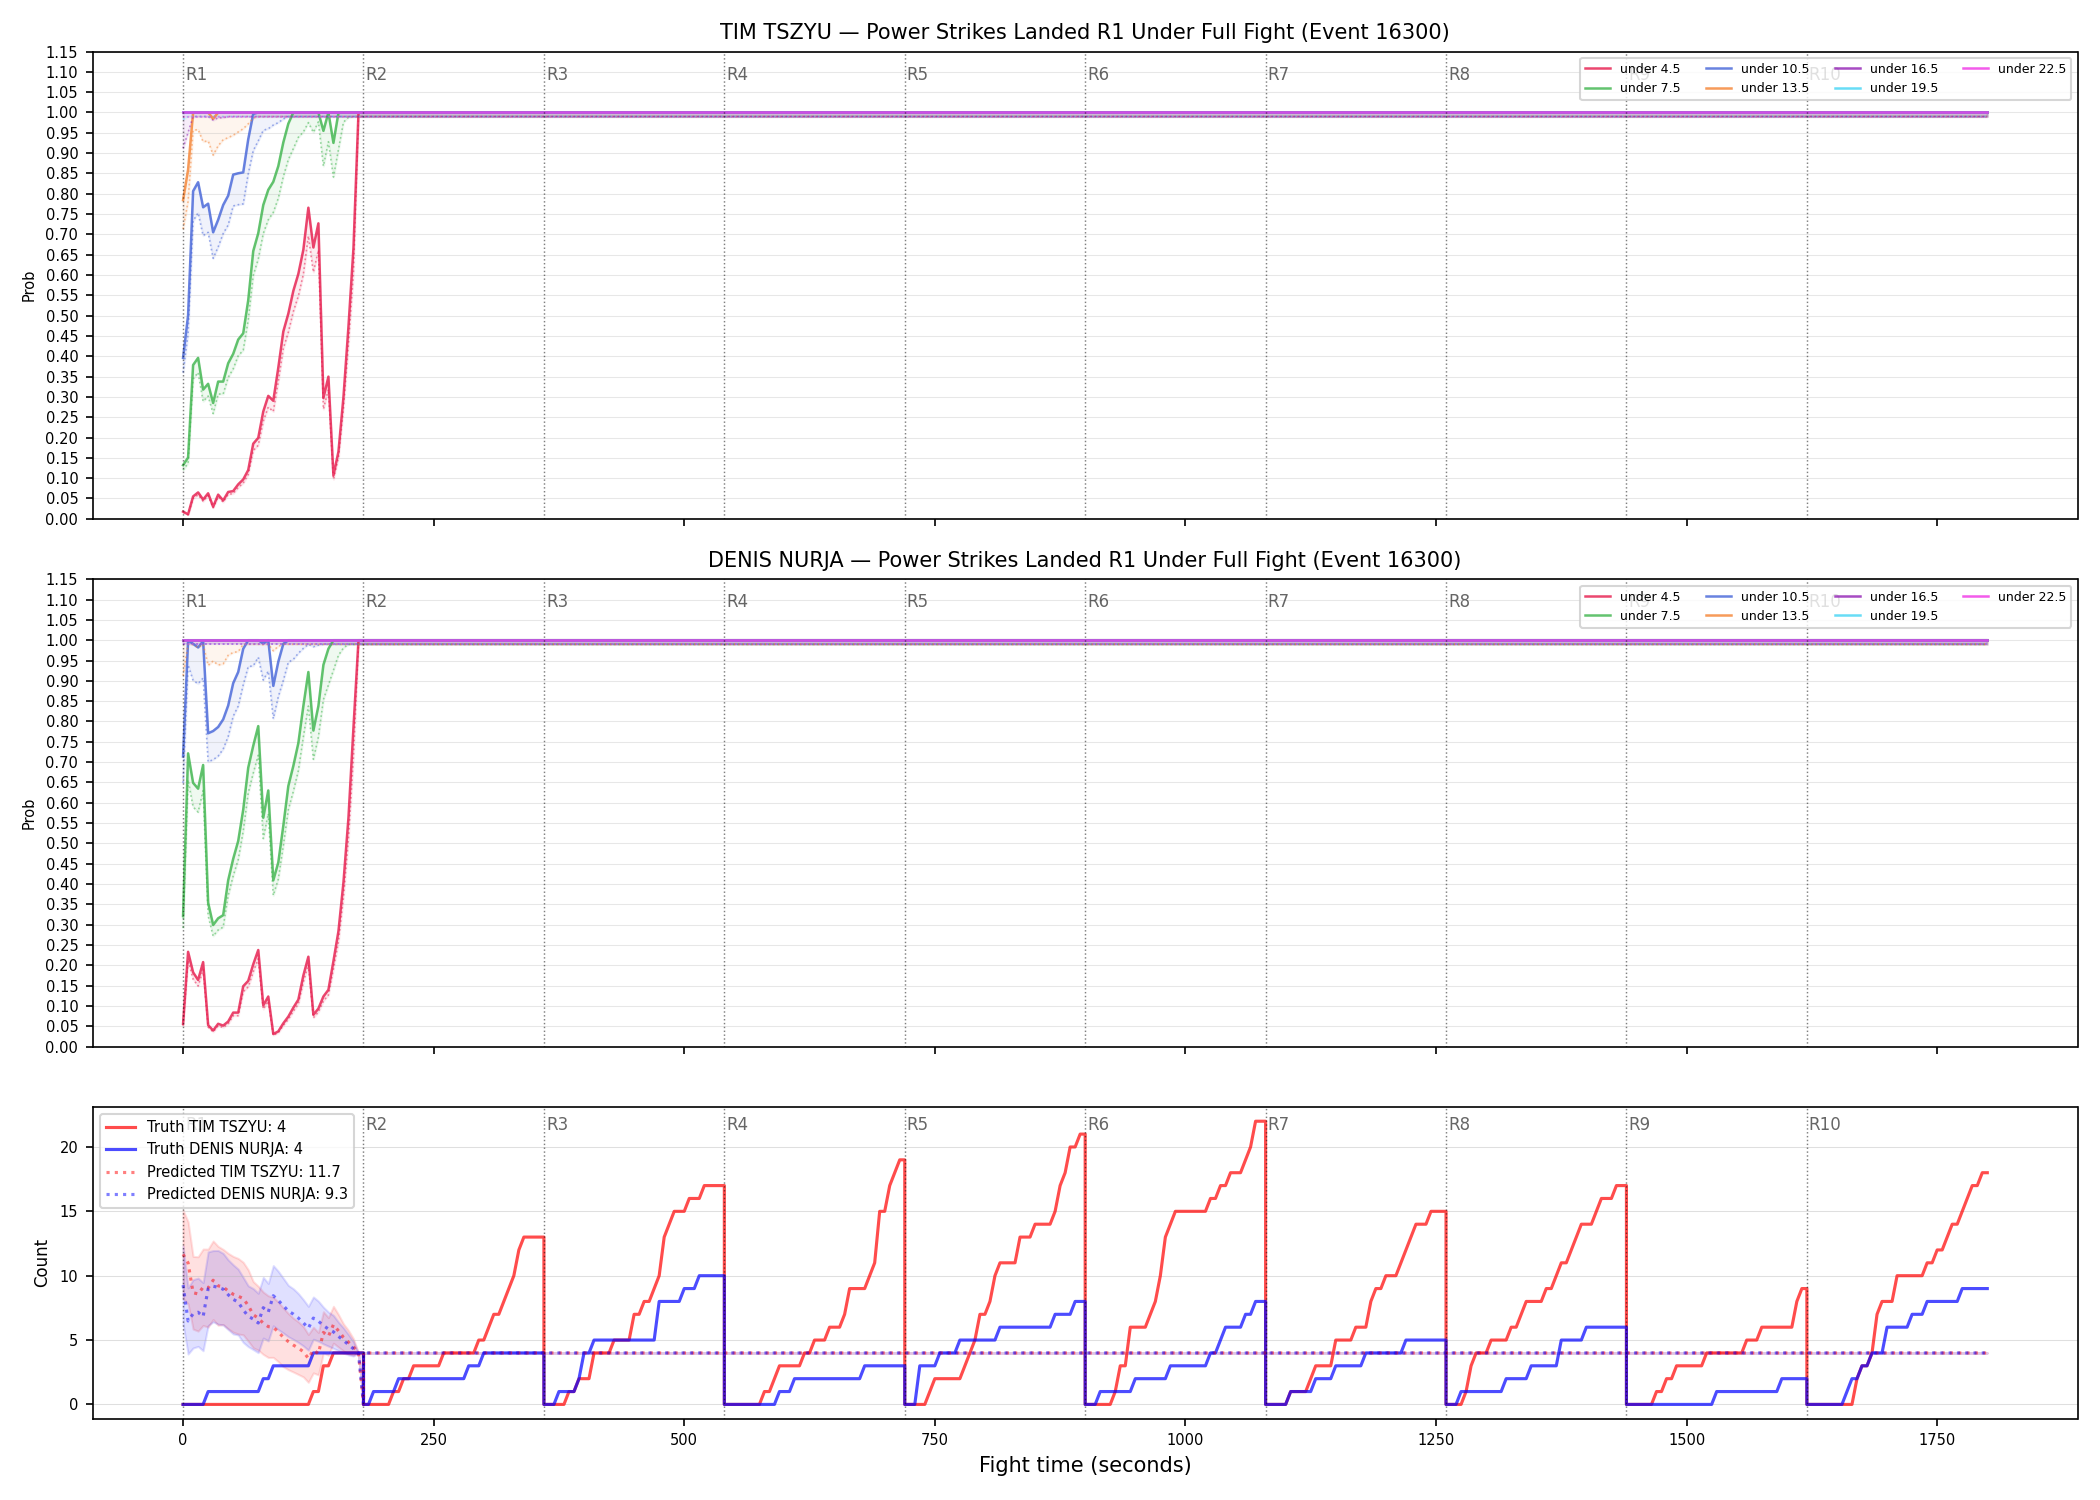Image resolution: width=2100 pixels, height=1500 pixels.
Task: Click the R2 round marker in top chart
Action: coord(376,74)
